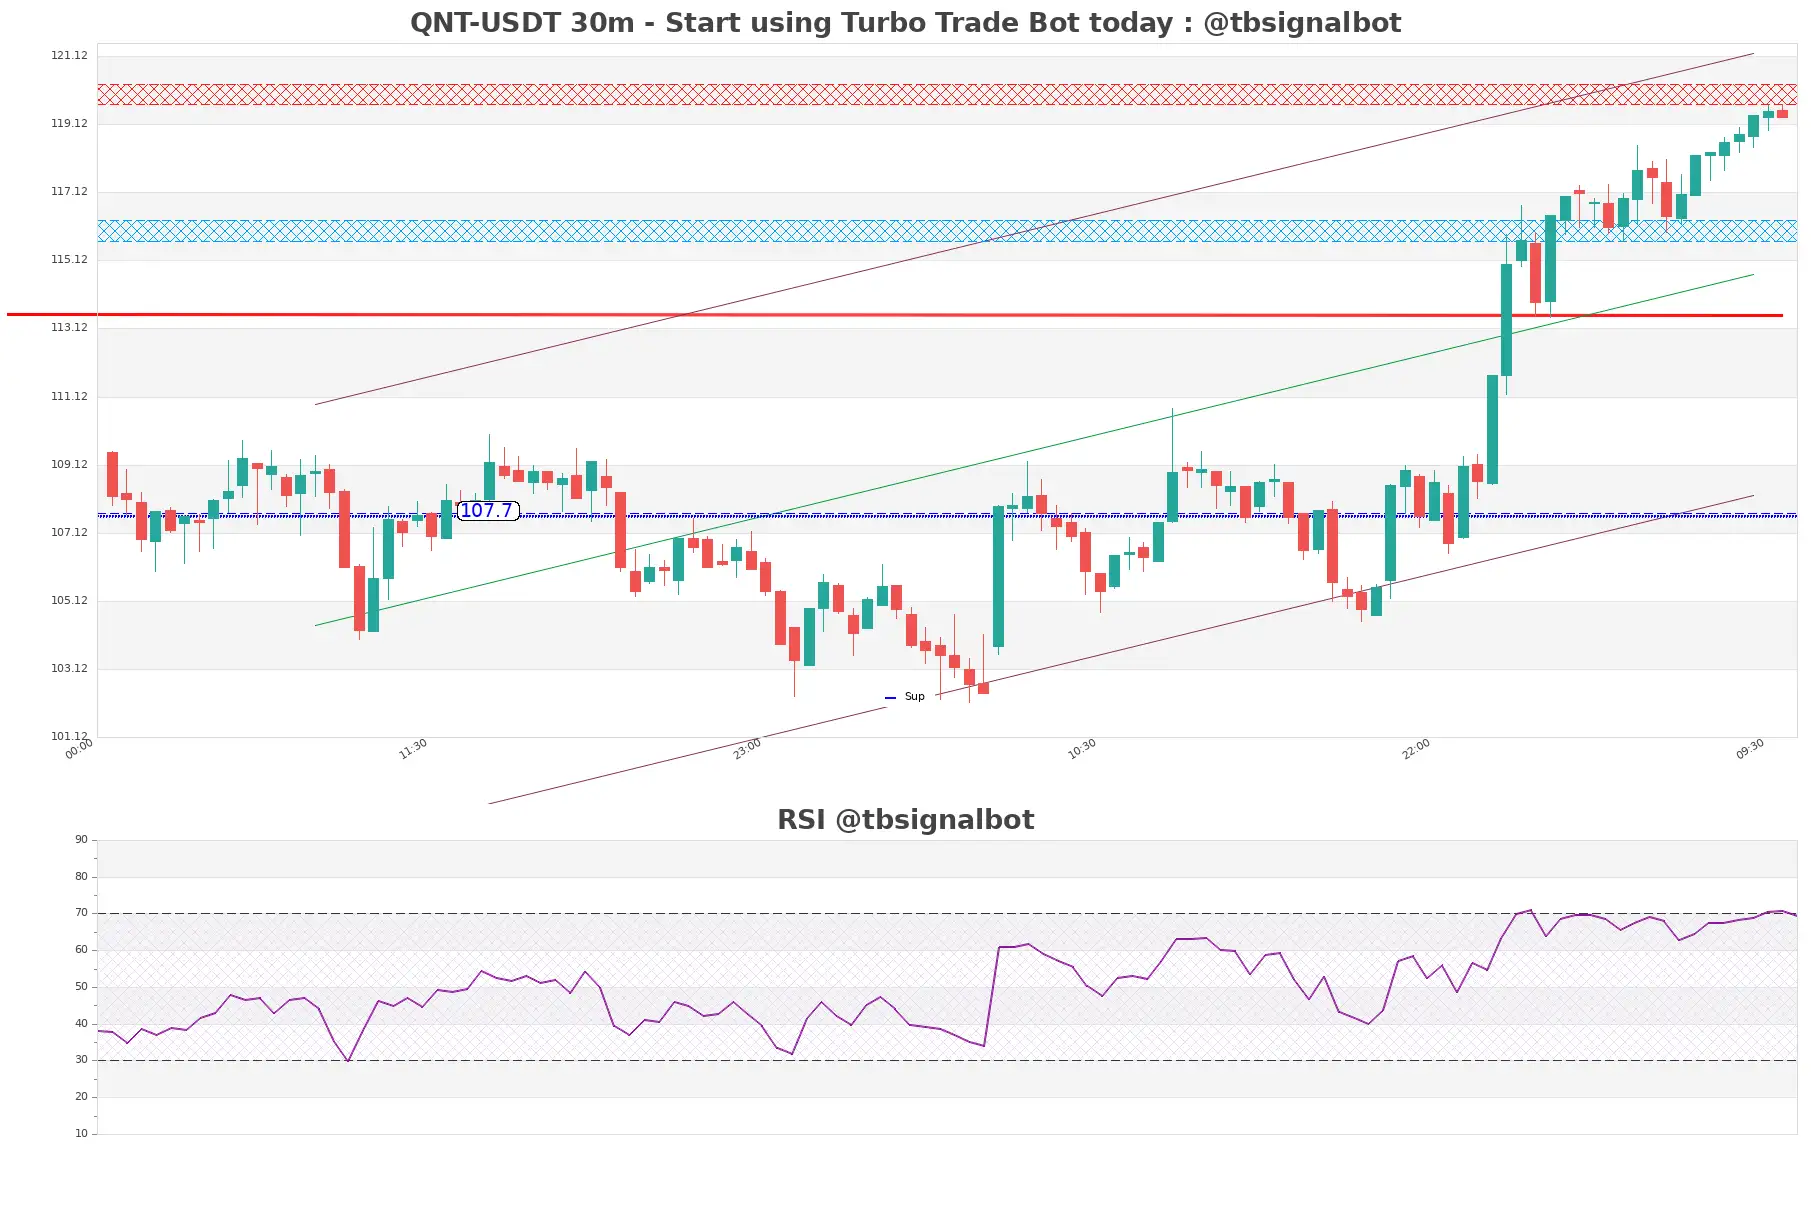Click the 00:00 time axis label
The height and width of the screenshot is (1208, 1811).
[79, 749]
